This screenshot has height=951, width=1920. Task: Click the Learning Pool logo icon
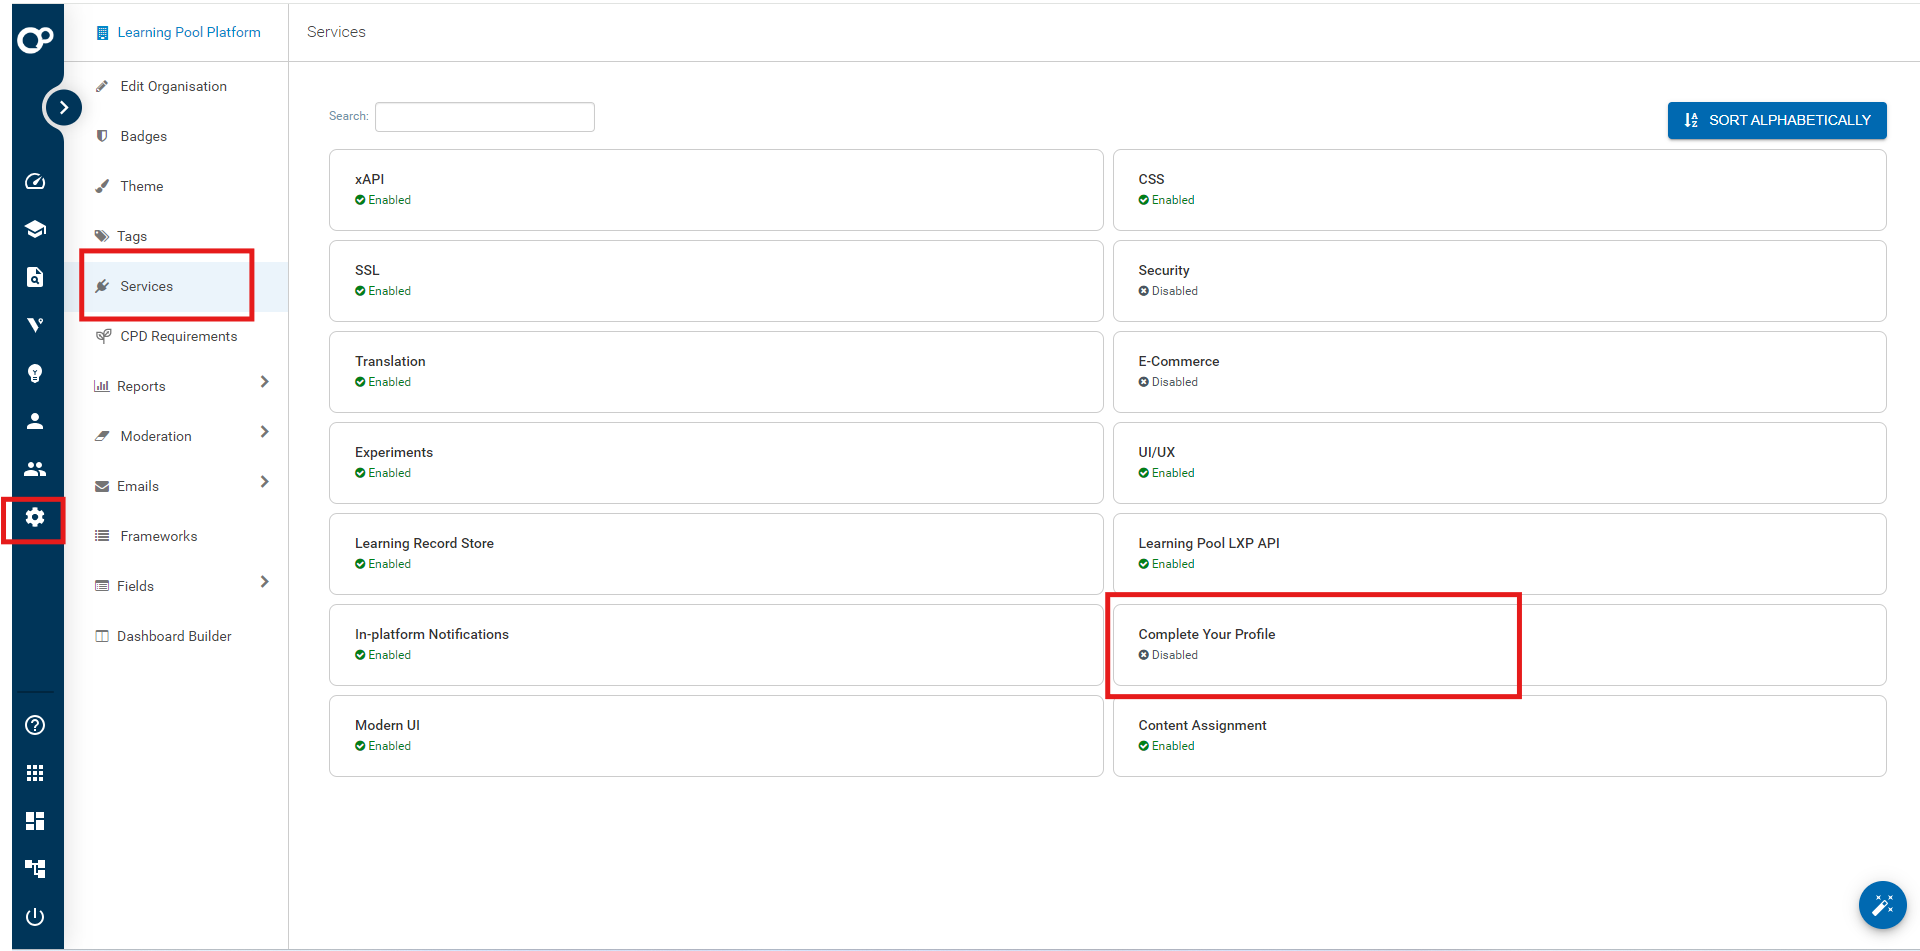pos(35,39)
